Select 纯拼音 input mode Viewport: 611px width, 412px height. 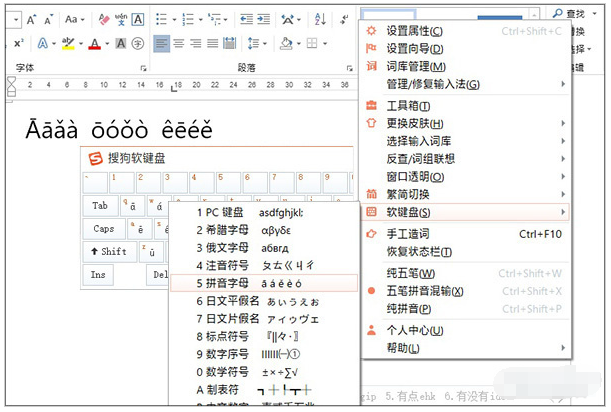pyautogui.click(x=409, y=309)
